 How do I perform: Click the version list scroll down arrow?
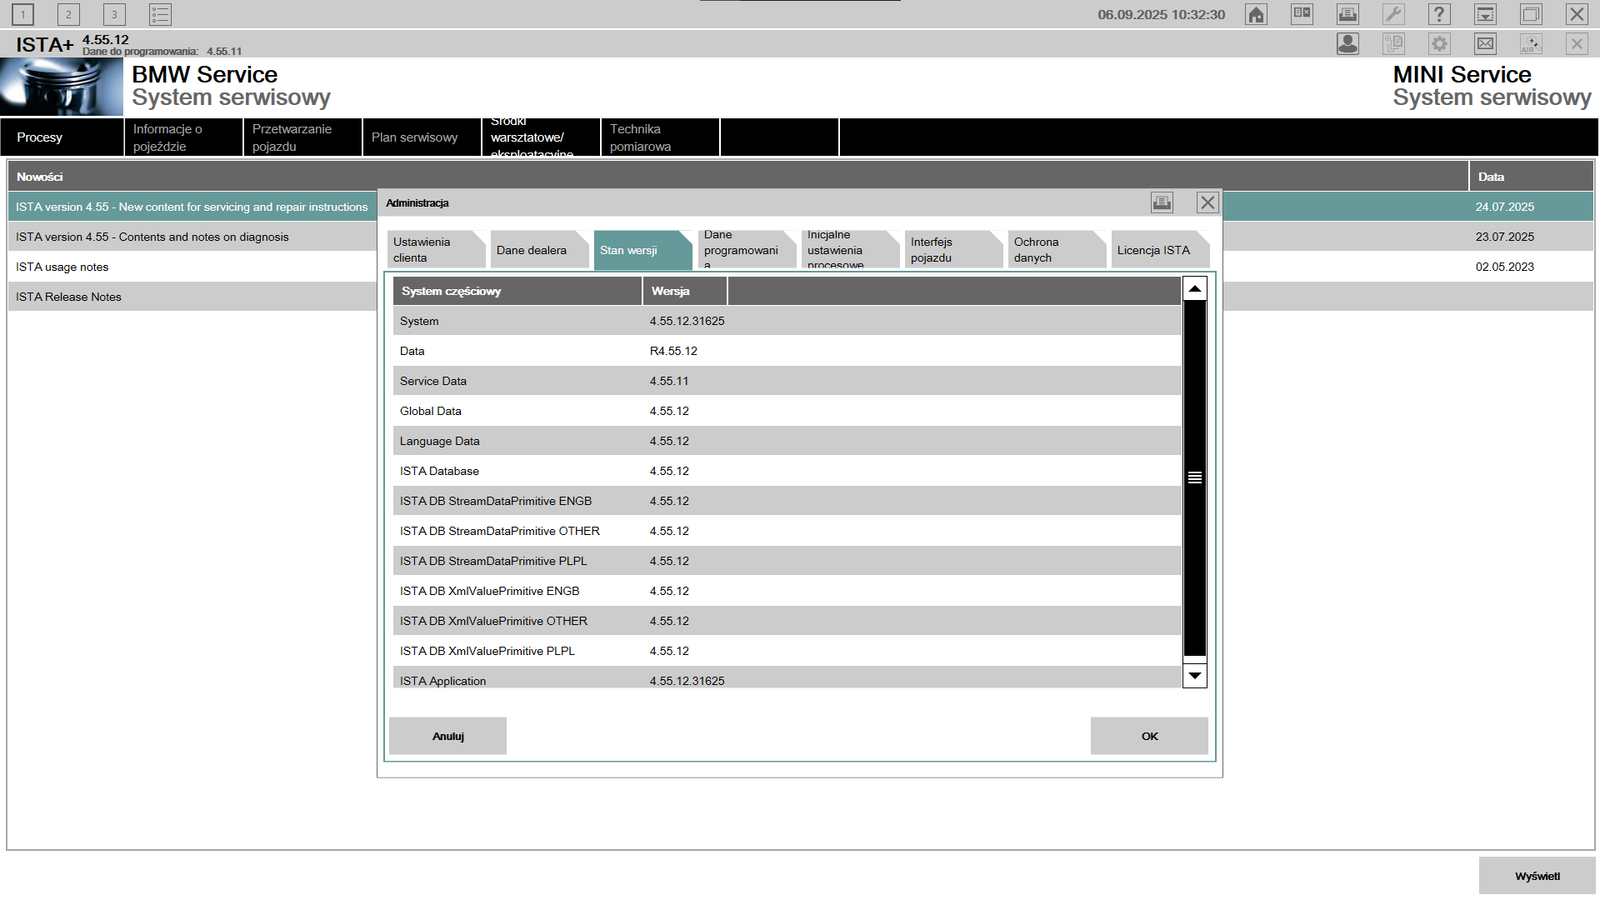(1195, 676)
